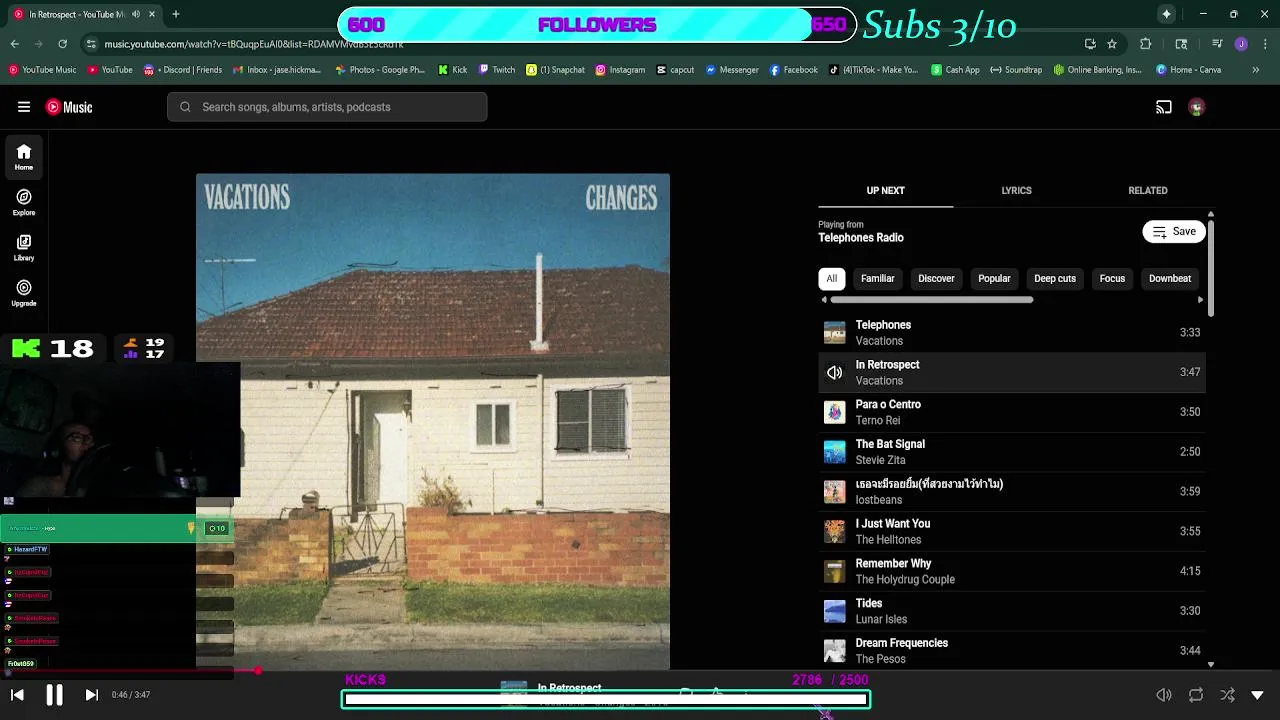Select the Focus filter chip
The height and width of the screenshot is (720, 1280).
1112,278
